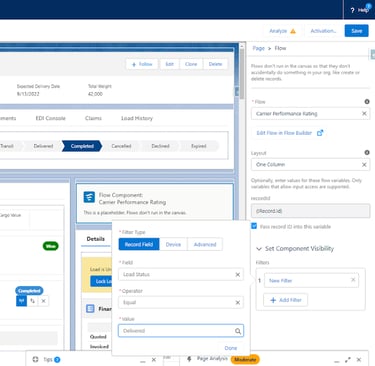The width and height of the screenshot is (375, 366).
Task: Collapse the Set Component Visibility section
Action: [x=259, y=249]
